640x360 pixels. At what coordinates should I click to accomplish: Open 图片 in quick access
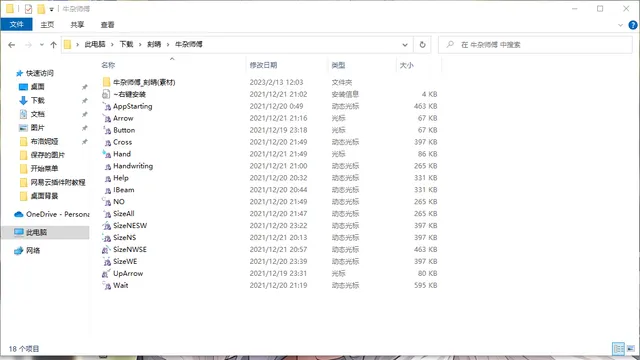[38, 128]
